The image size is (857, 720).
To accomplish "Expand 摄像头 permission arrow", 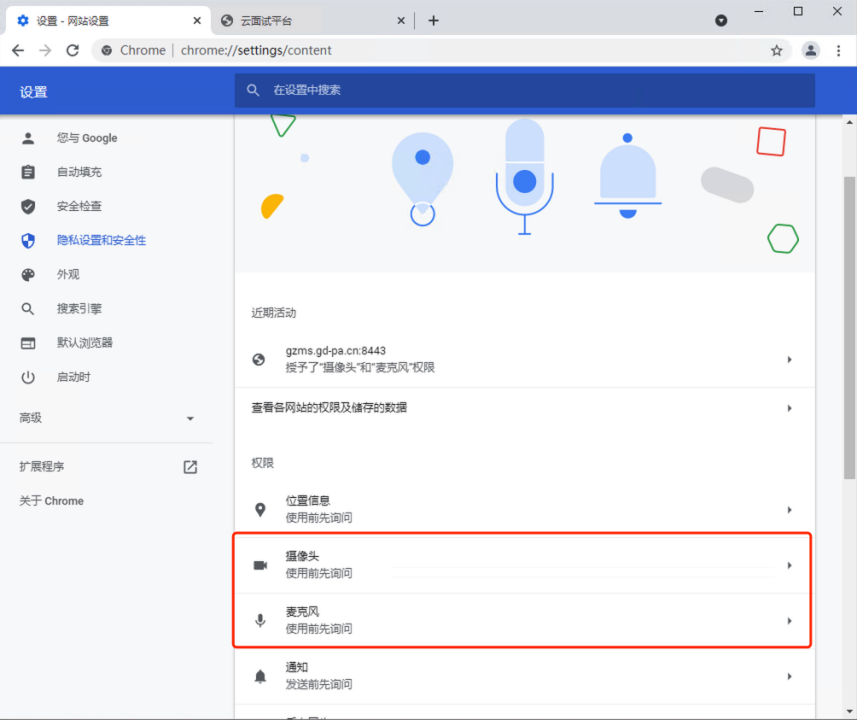I will (x=789, y=565).
